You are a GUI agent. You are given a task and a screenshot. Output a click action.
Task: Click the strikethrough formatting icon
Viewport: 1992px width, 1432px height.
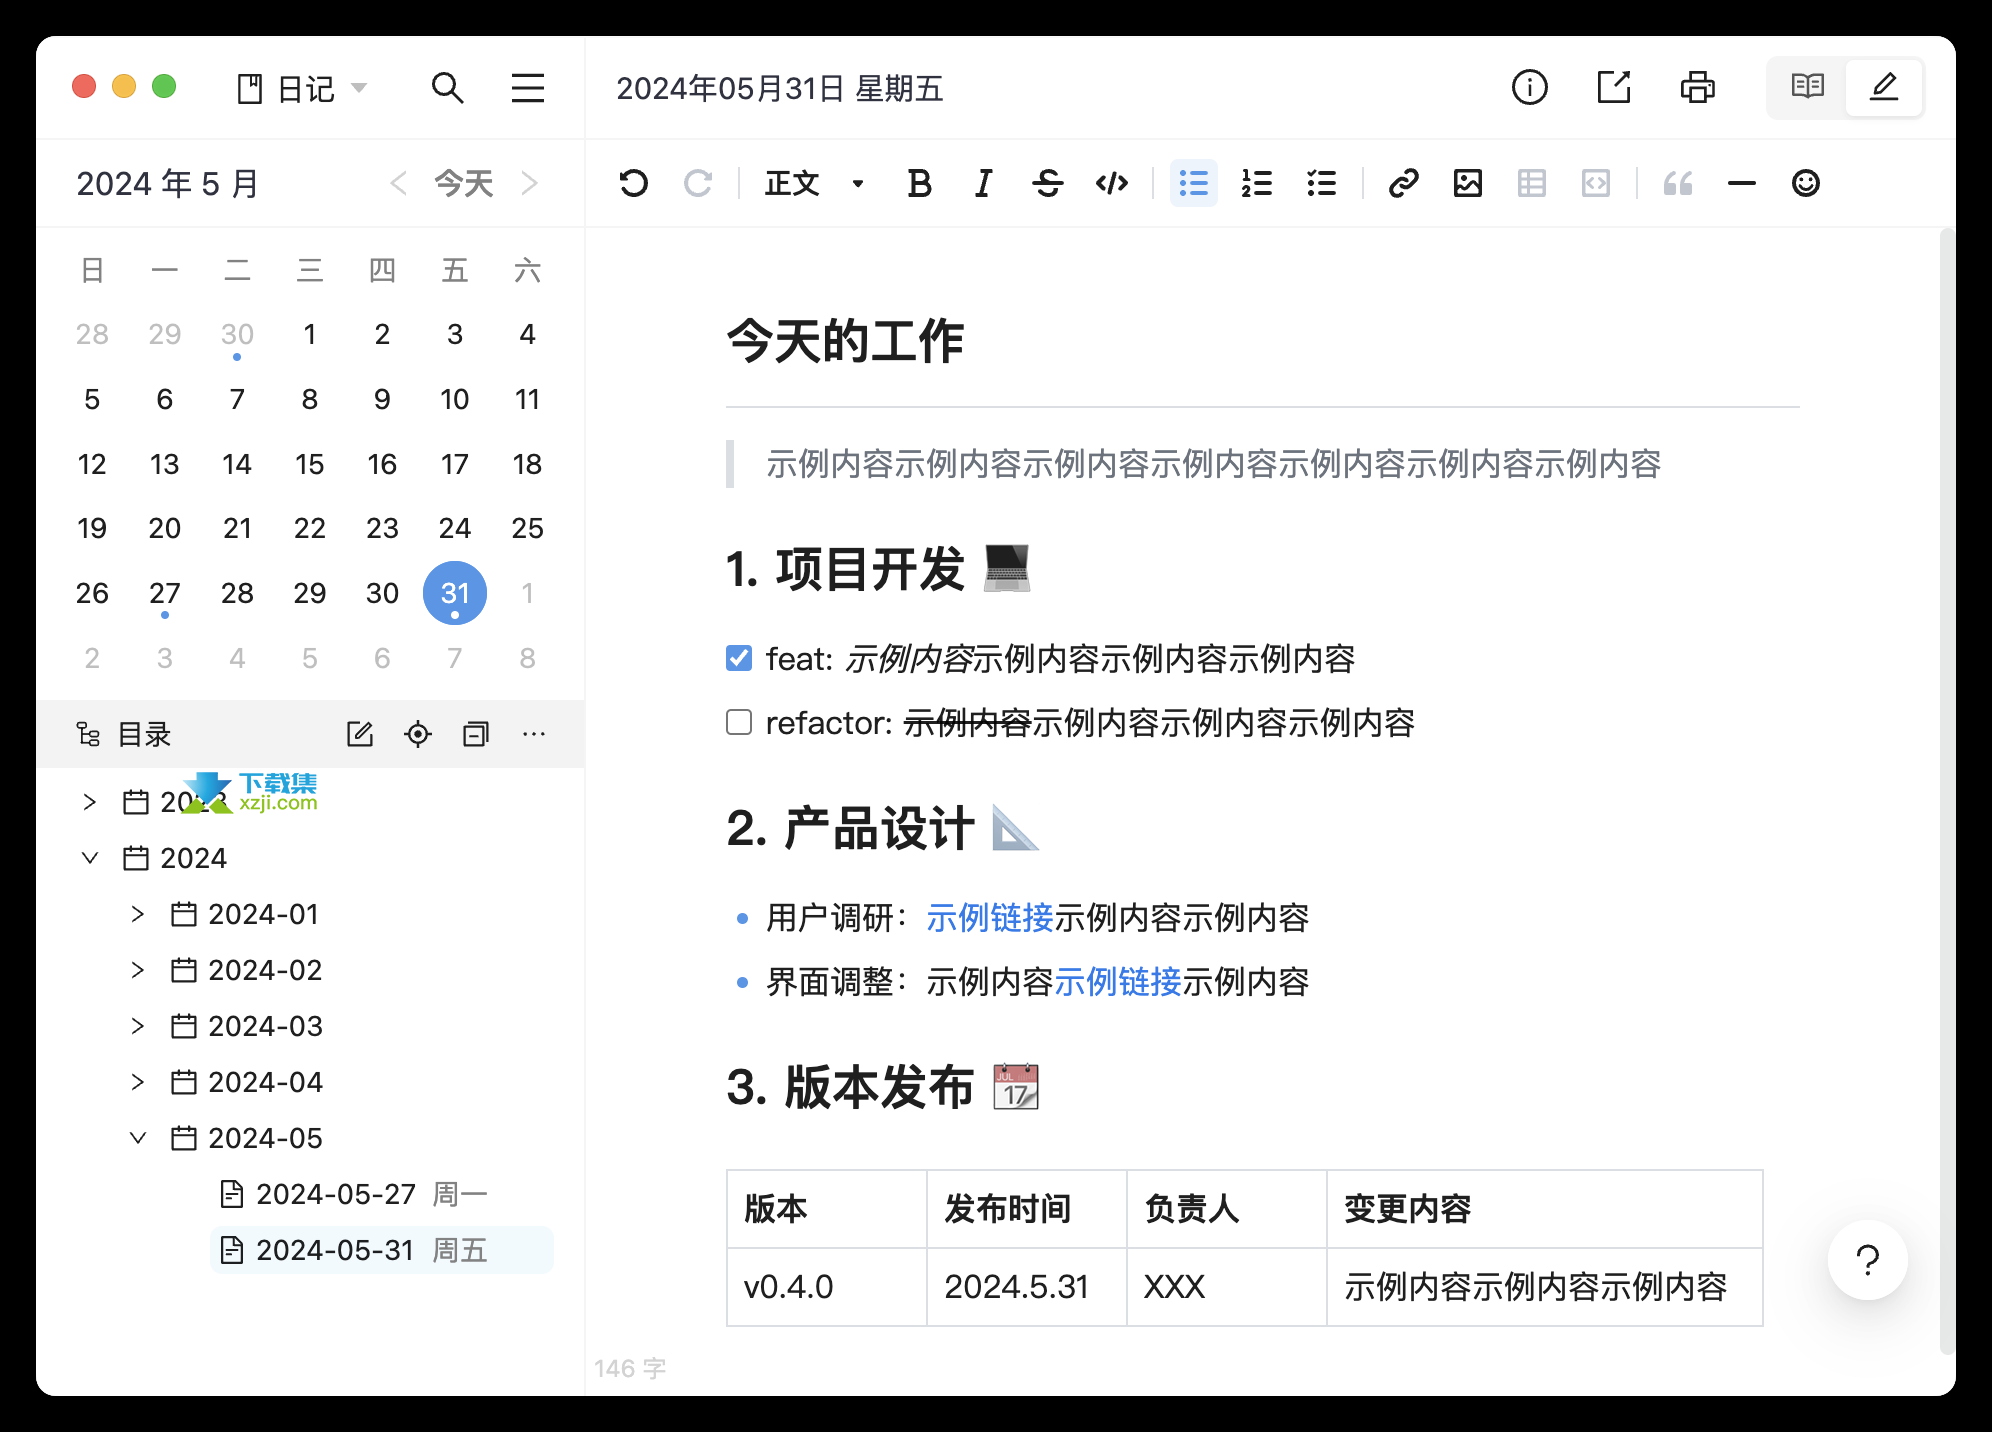pos(1047,183)
